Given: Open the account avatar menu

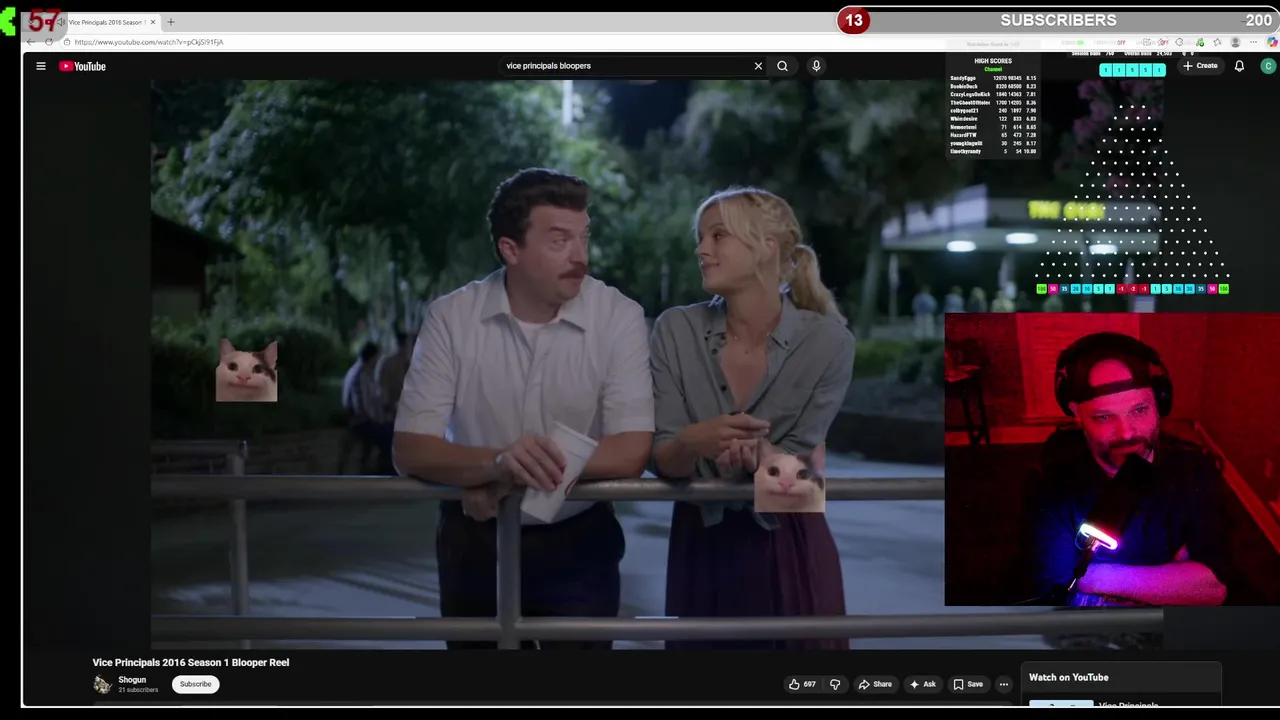Looking at the screenshot, I should (1268, 66).
